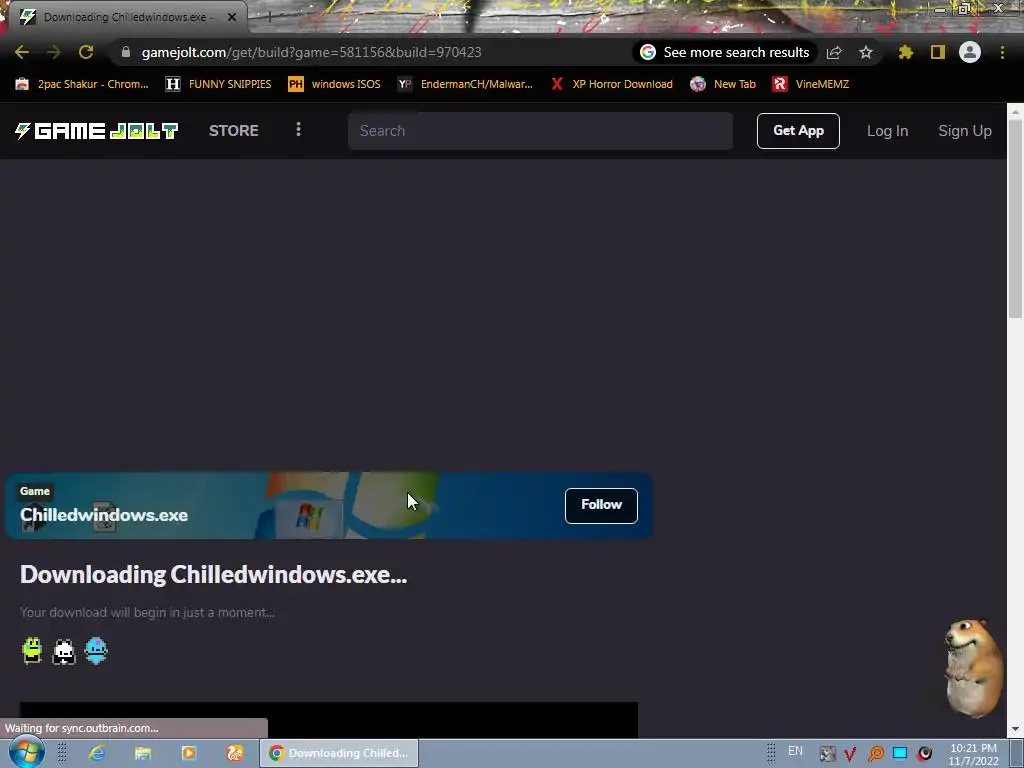Open the VineMEMZ bookmark

[810, 84]
